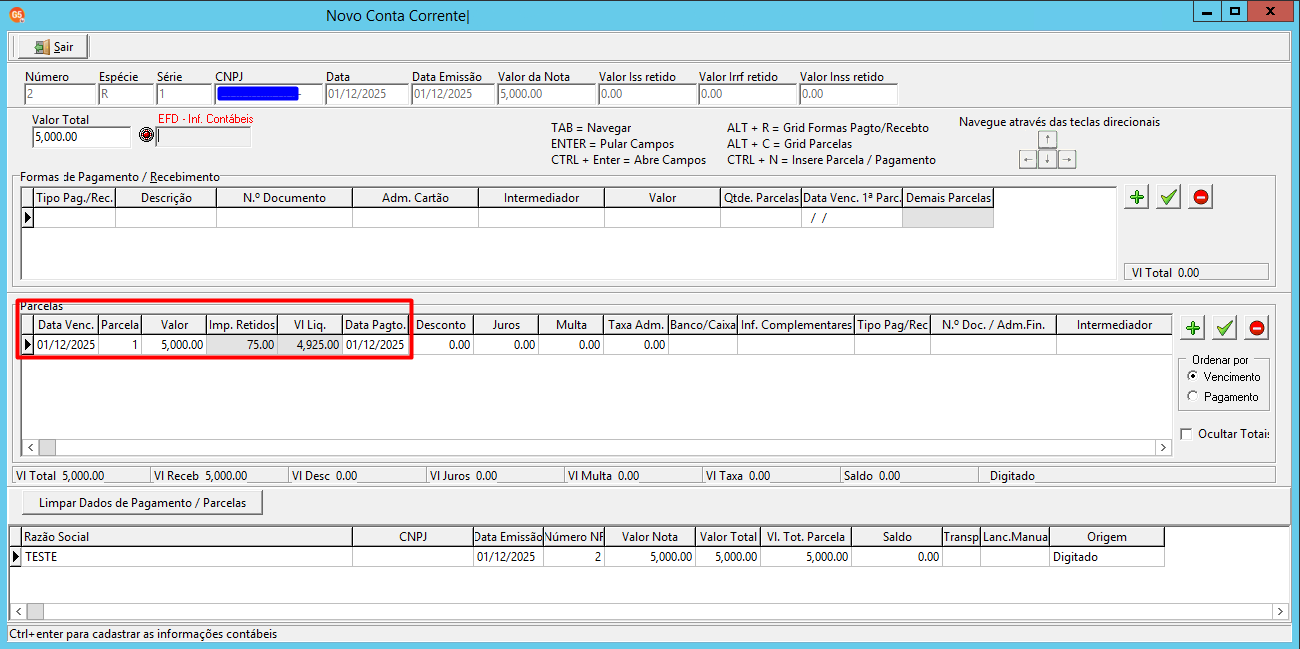This screenshot has width=1300, height=649.
Task: Click the Espécie field
Action: tap(124, 94)
